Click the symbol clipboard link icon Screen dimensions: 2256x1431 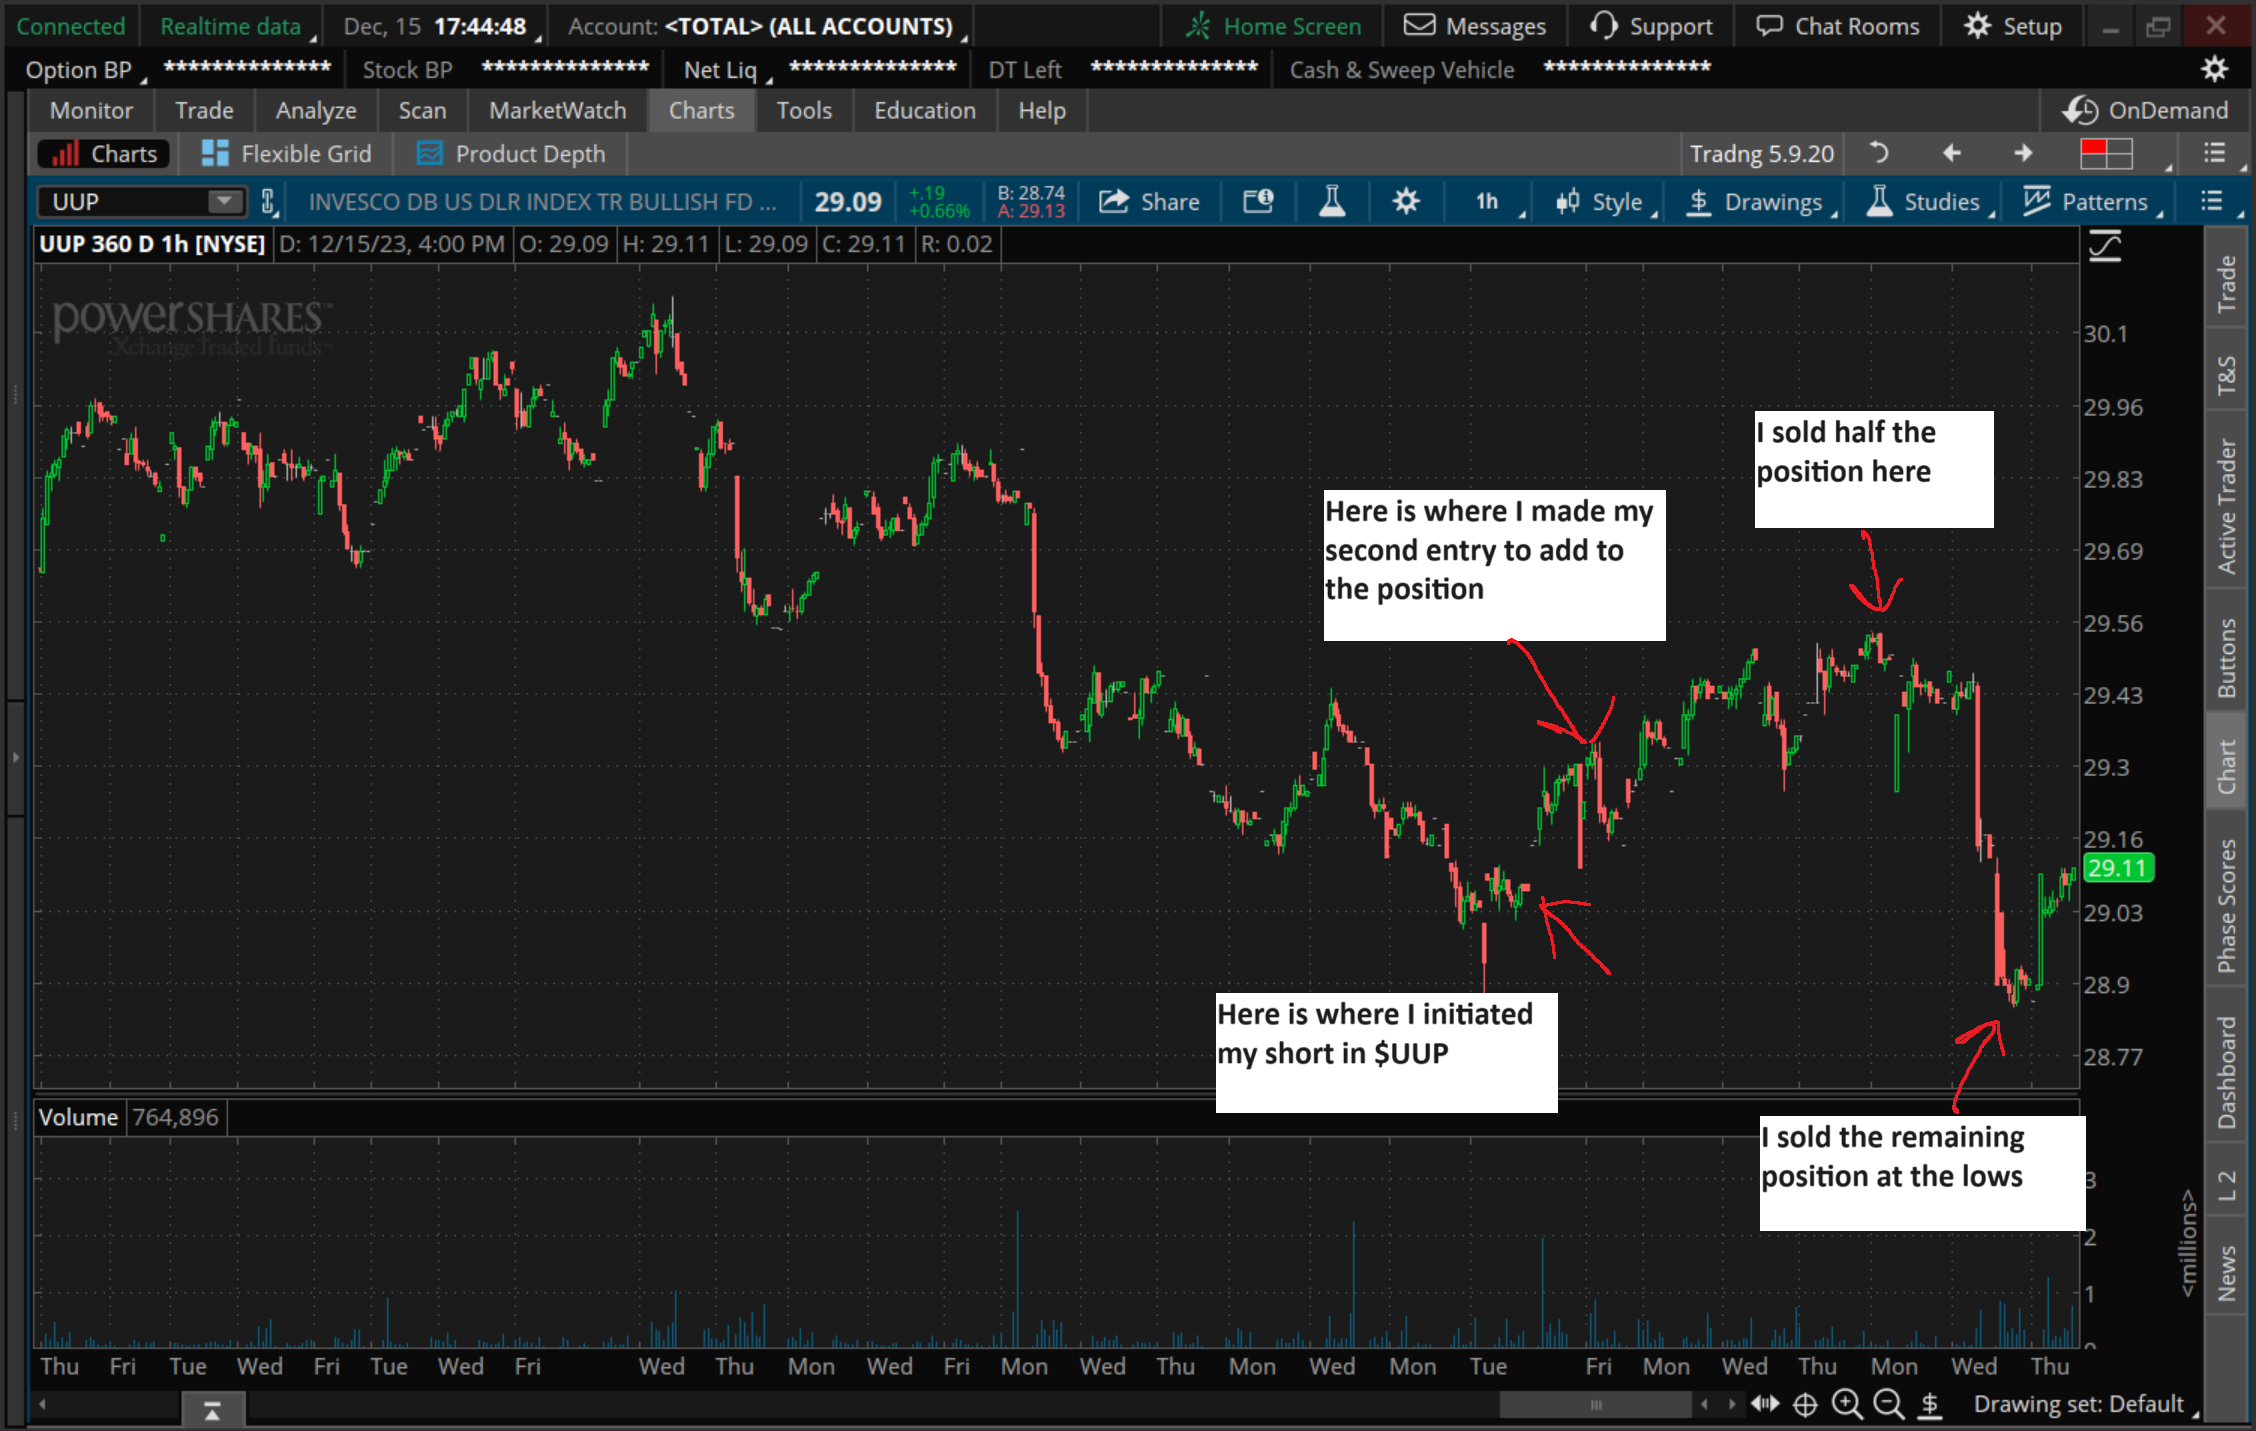[x=268, y=202]
